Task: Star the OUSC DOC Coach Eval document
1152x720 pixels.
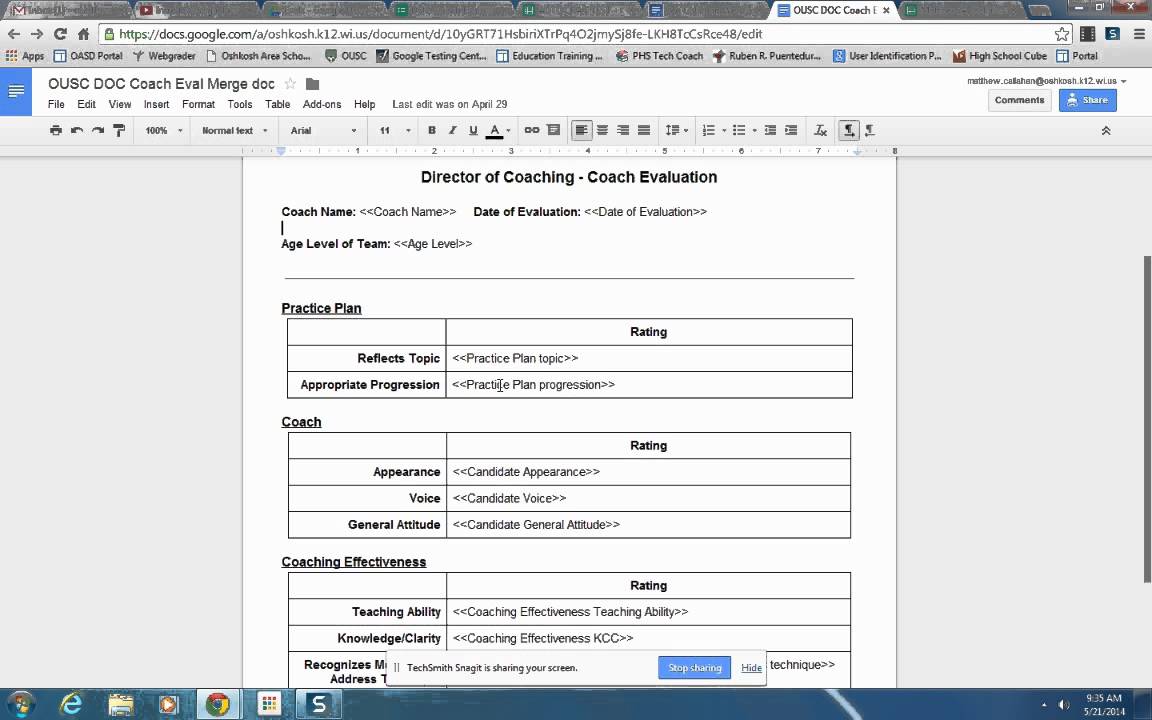Action: click(x=290, y=84)
